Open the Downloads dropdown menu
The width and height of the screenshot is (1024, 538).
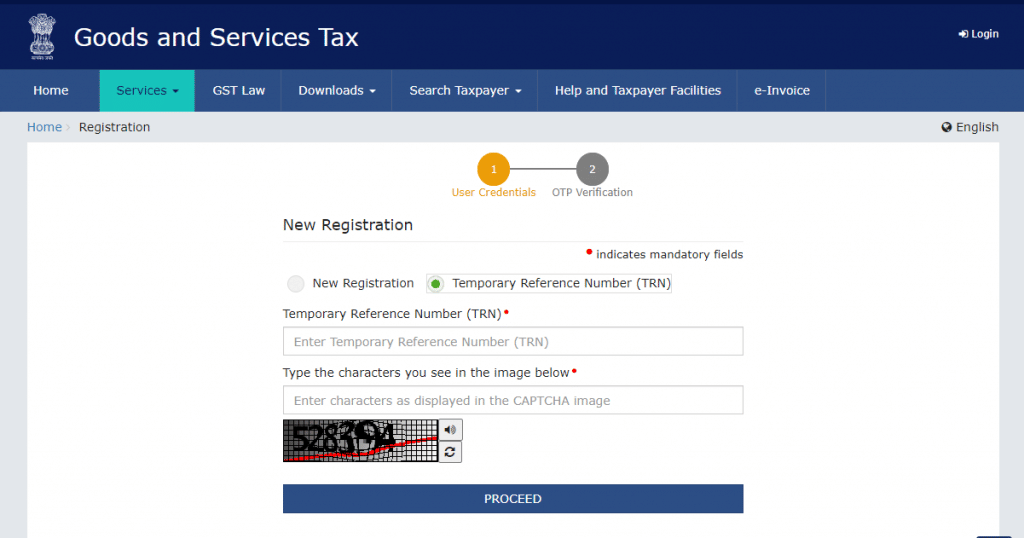[336, 91]
